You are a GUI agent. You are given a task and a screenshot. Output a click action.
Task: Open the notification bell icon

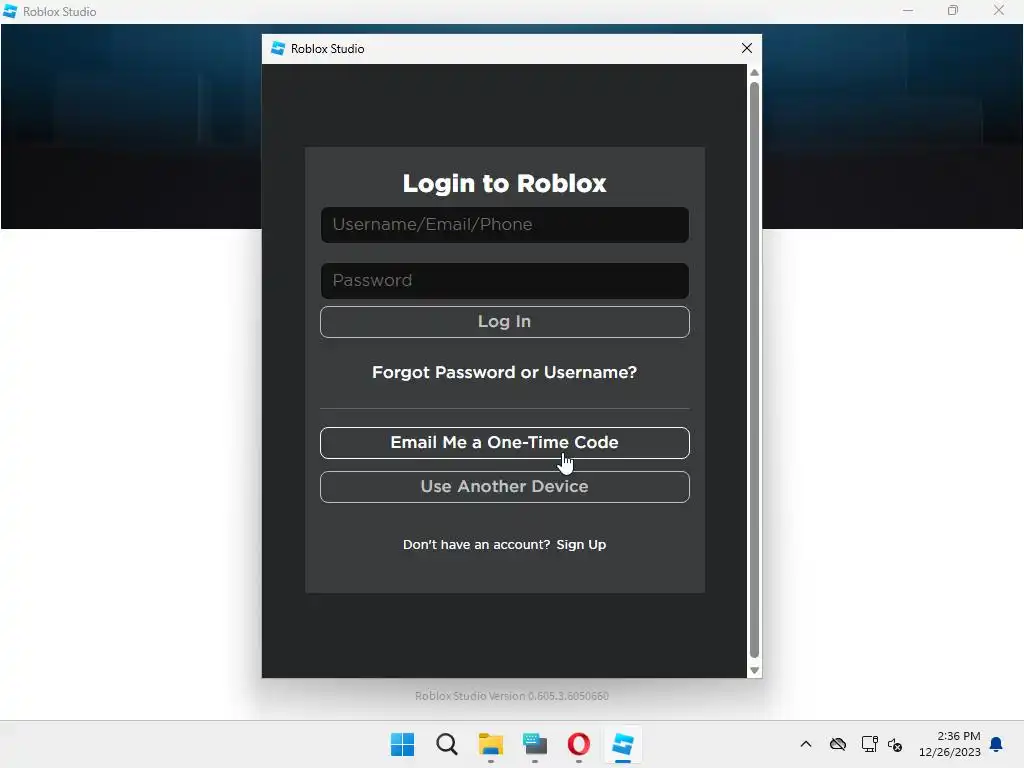click(x=997, y=744)
